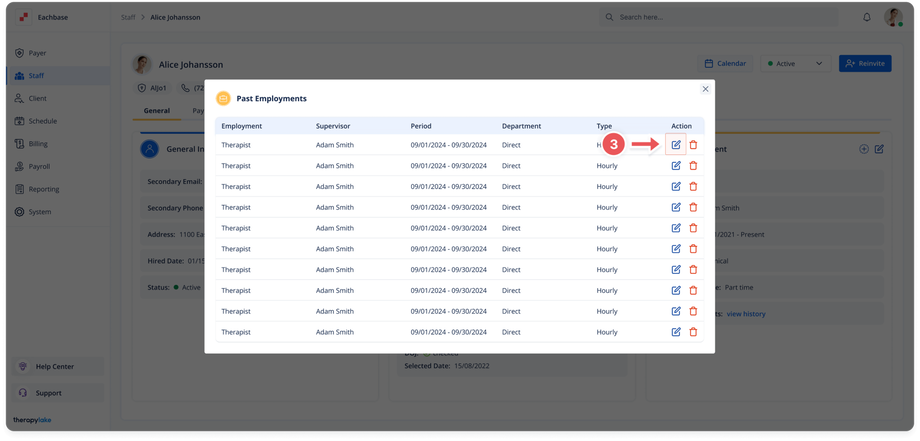
Task: Open user profile avatar in top bar
Action: tap(893, 17)
